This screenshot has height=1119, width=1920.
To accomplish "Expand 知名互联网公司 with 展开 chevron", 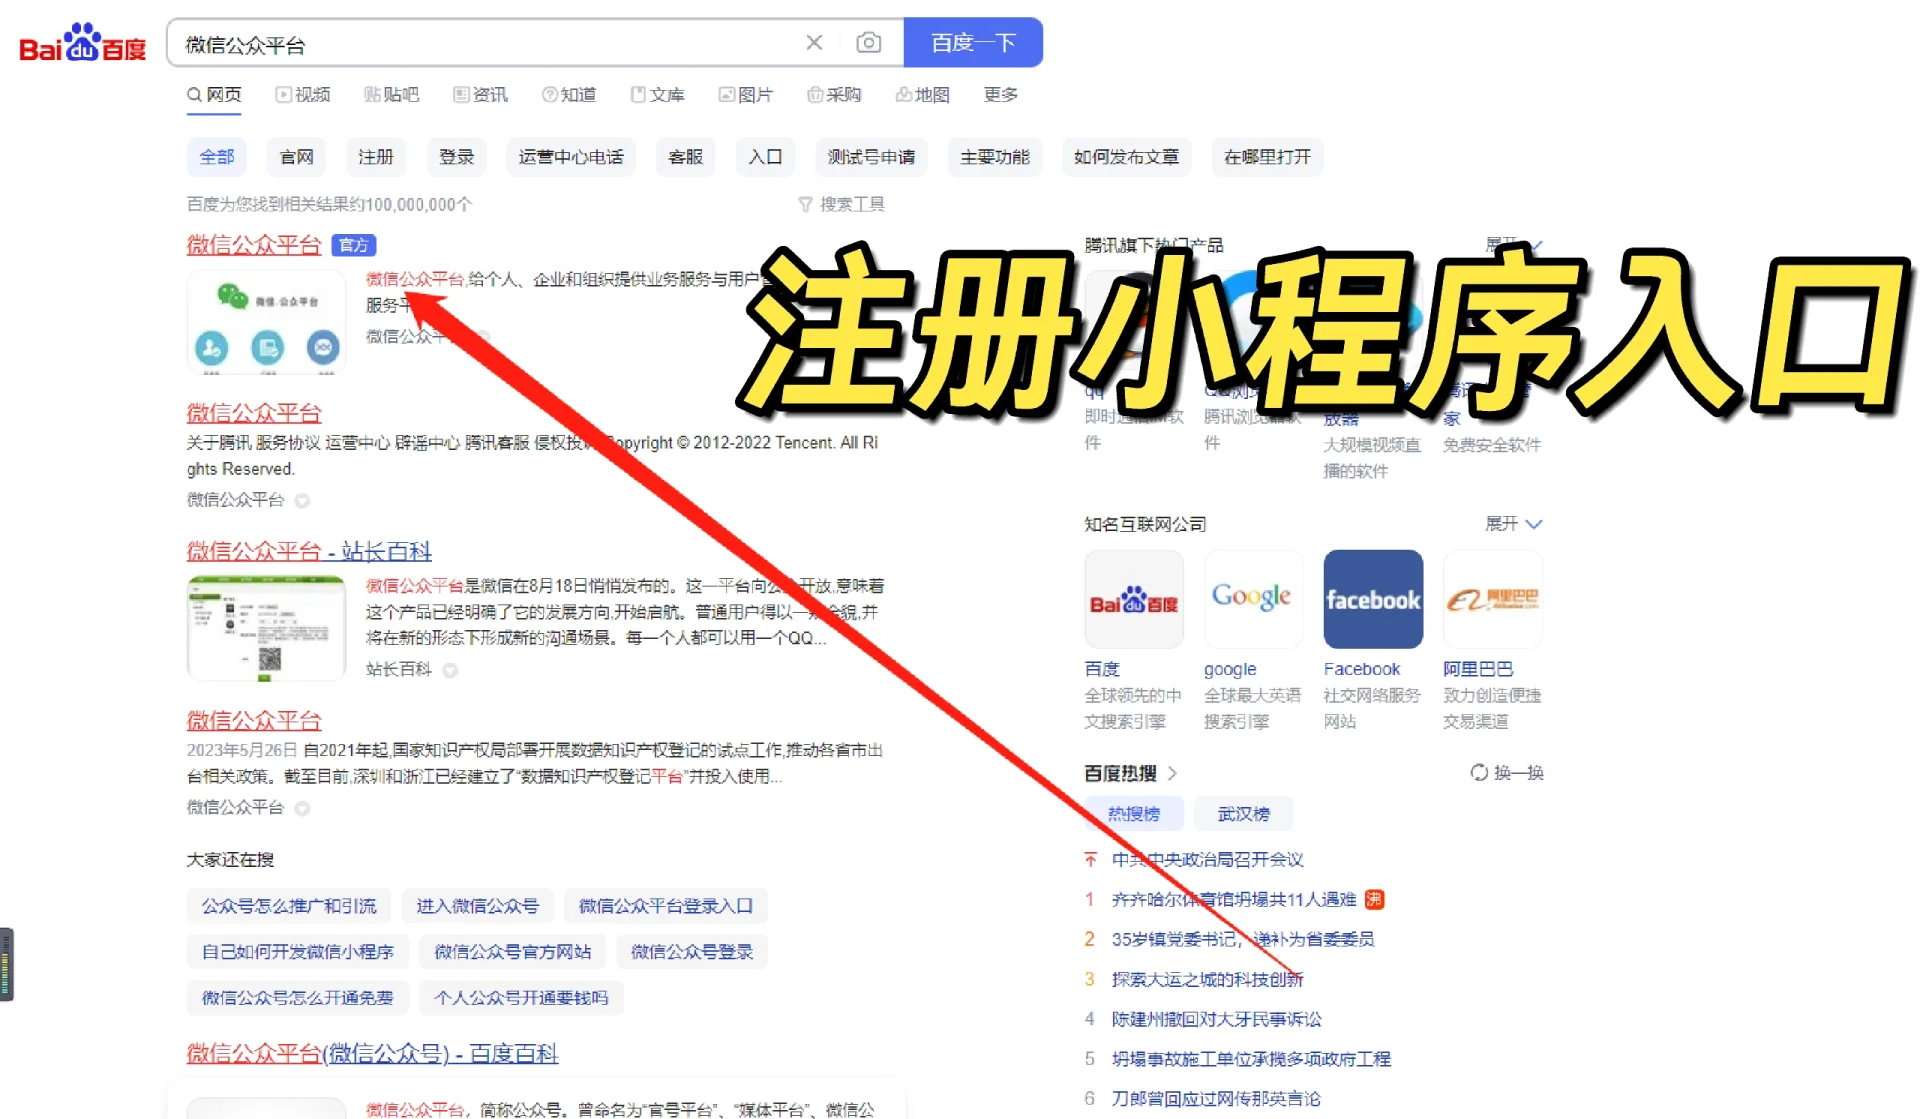I will [x=1534, y=524].
